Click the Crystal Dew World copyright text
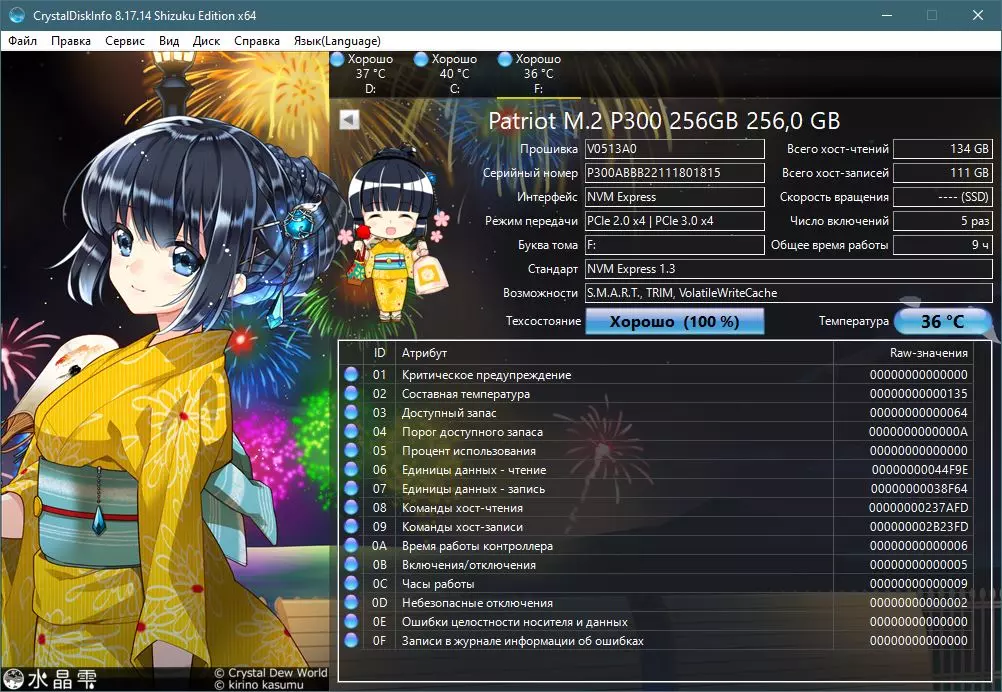This screenshot has width=1002, height=692. pos(270,672)
